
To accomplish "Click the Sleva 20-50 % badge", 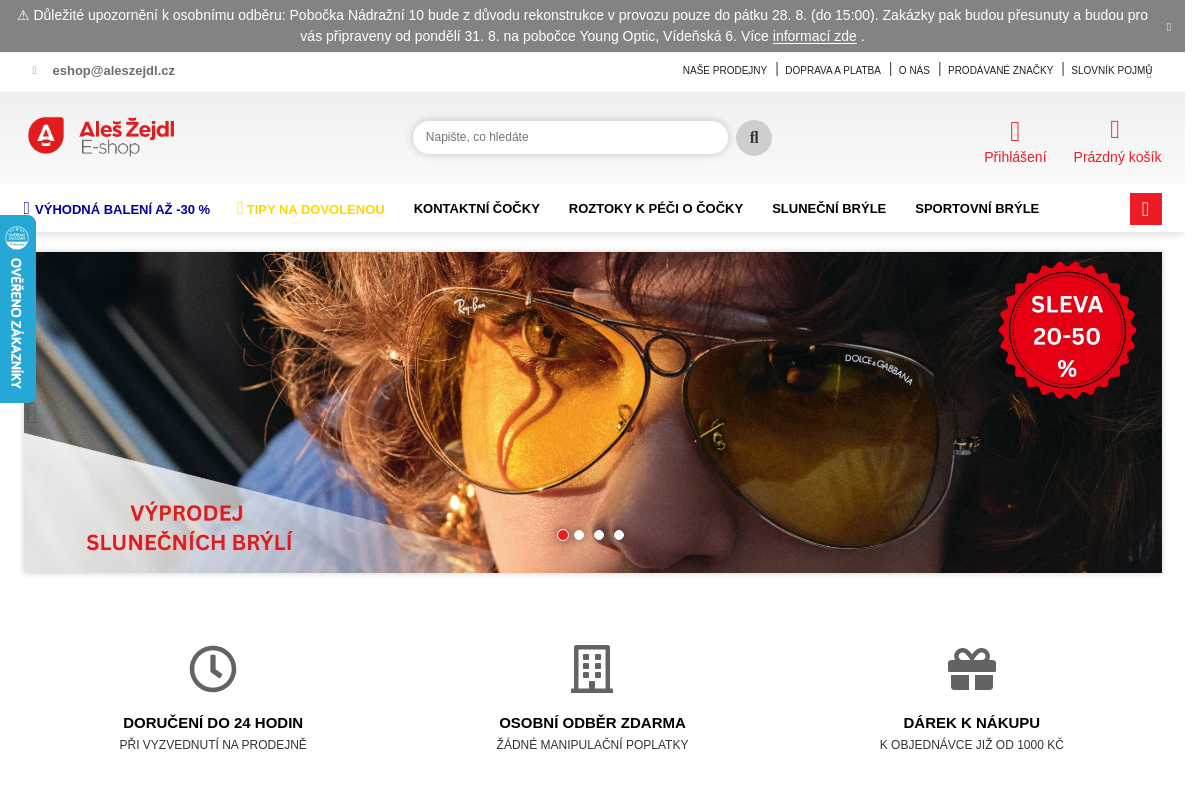I will click(1067, 330).
